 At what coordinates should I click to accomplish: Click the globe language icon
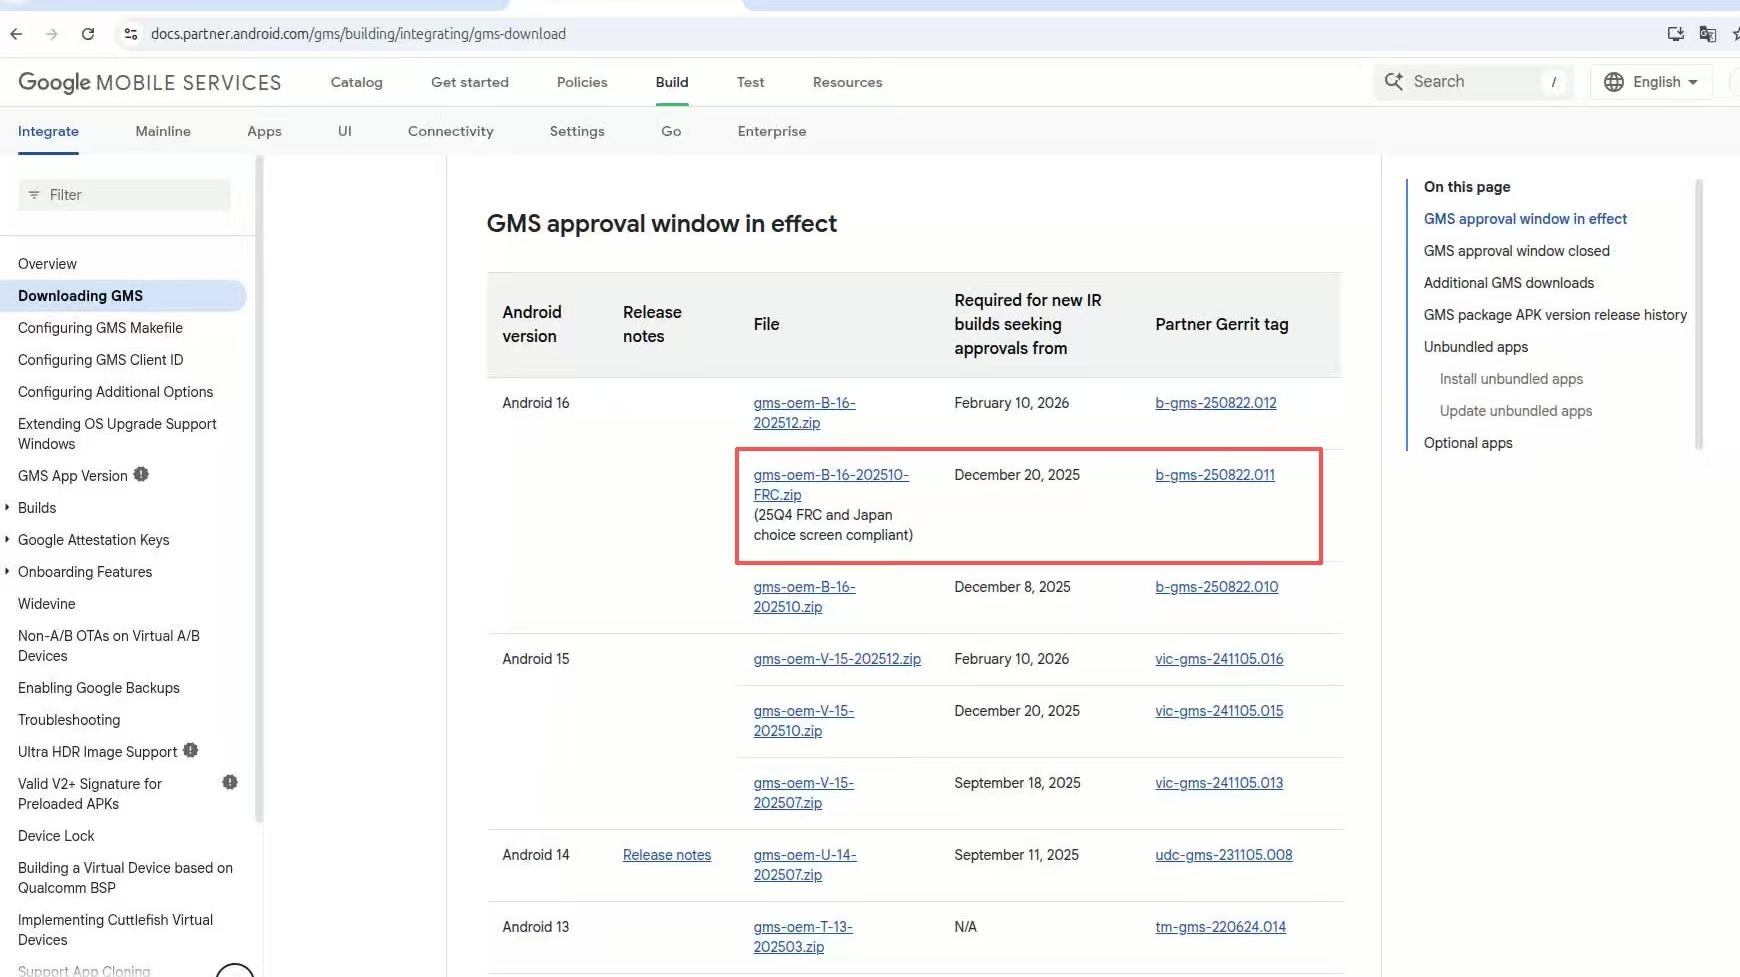(x=1614, y=82)
